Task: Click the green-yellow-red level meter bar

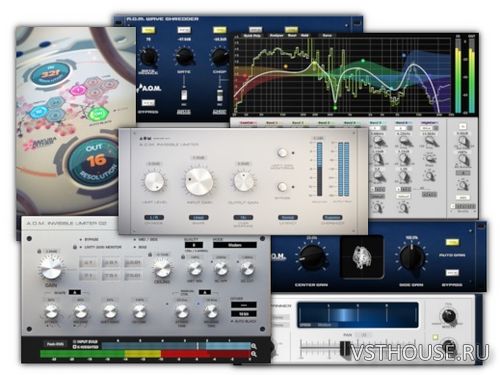Action: click(145, 354)
